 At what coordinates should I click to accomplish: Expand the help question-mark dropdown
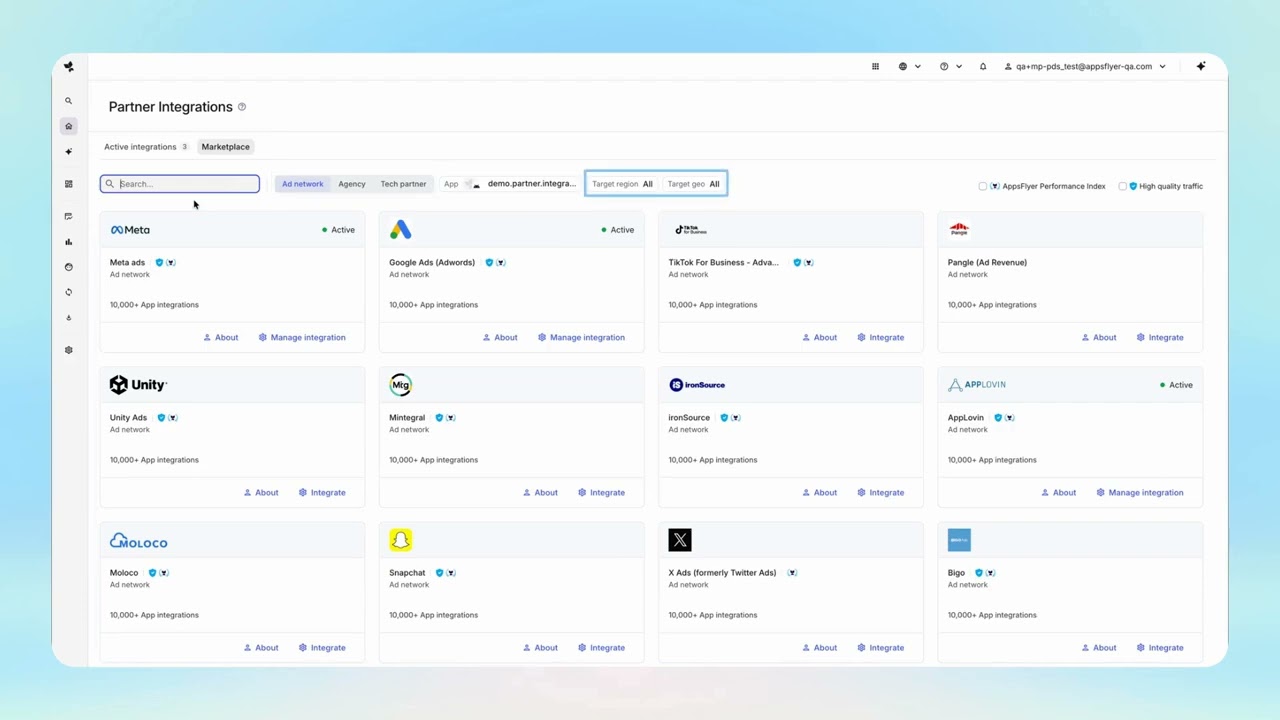[950, 67]
